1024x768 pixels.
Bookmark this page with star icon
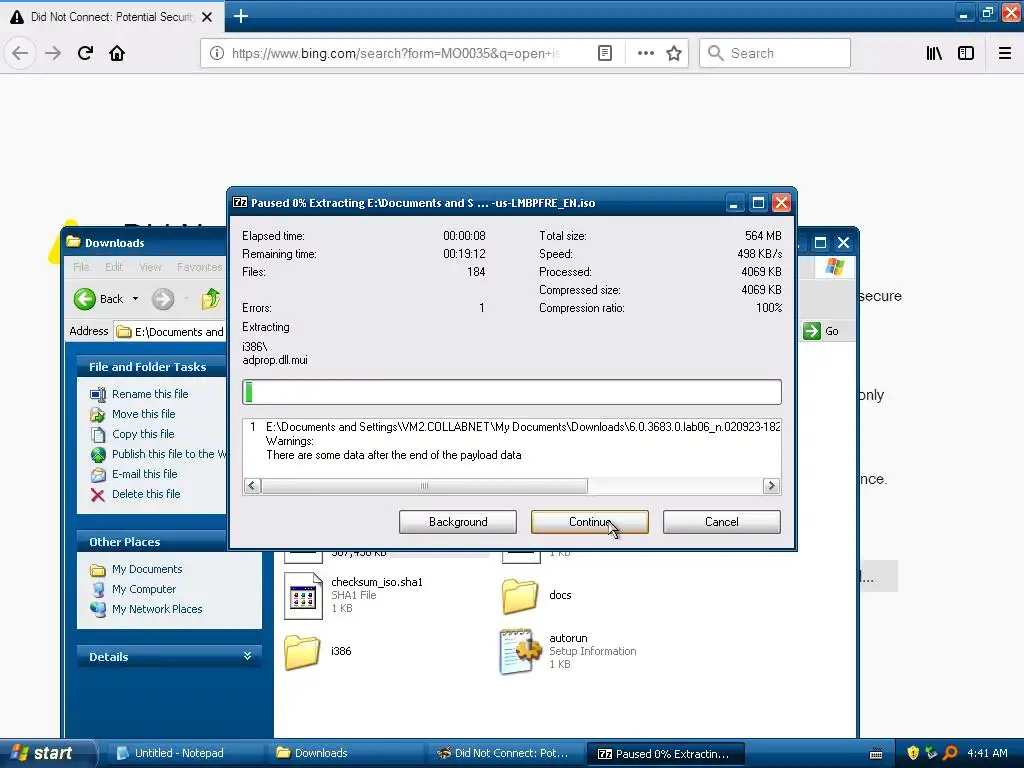point(674,53)
